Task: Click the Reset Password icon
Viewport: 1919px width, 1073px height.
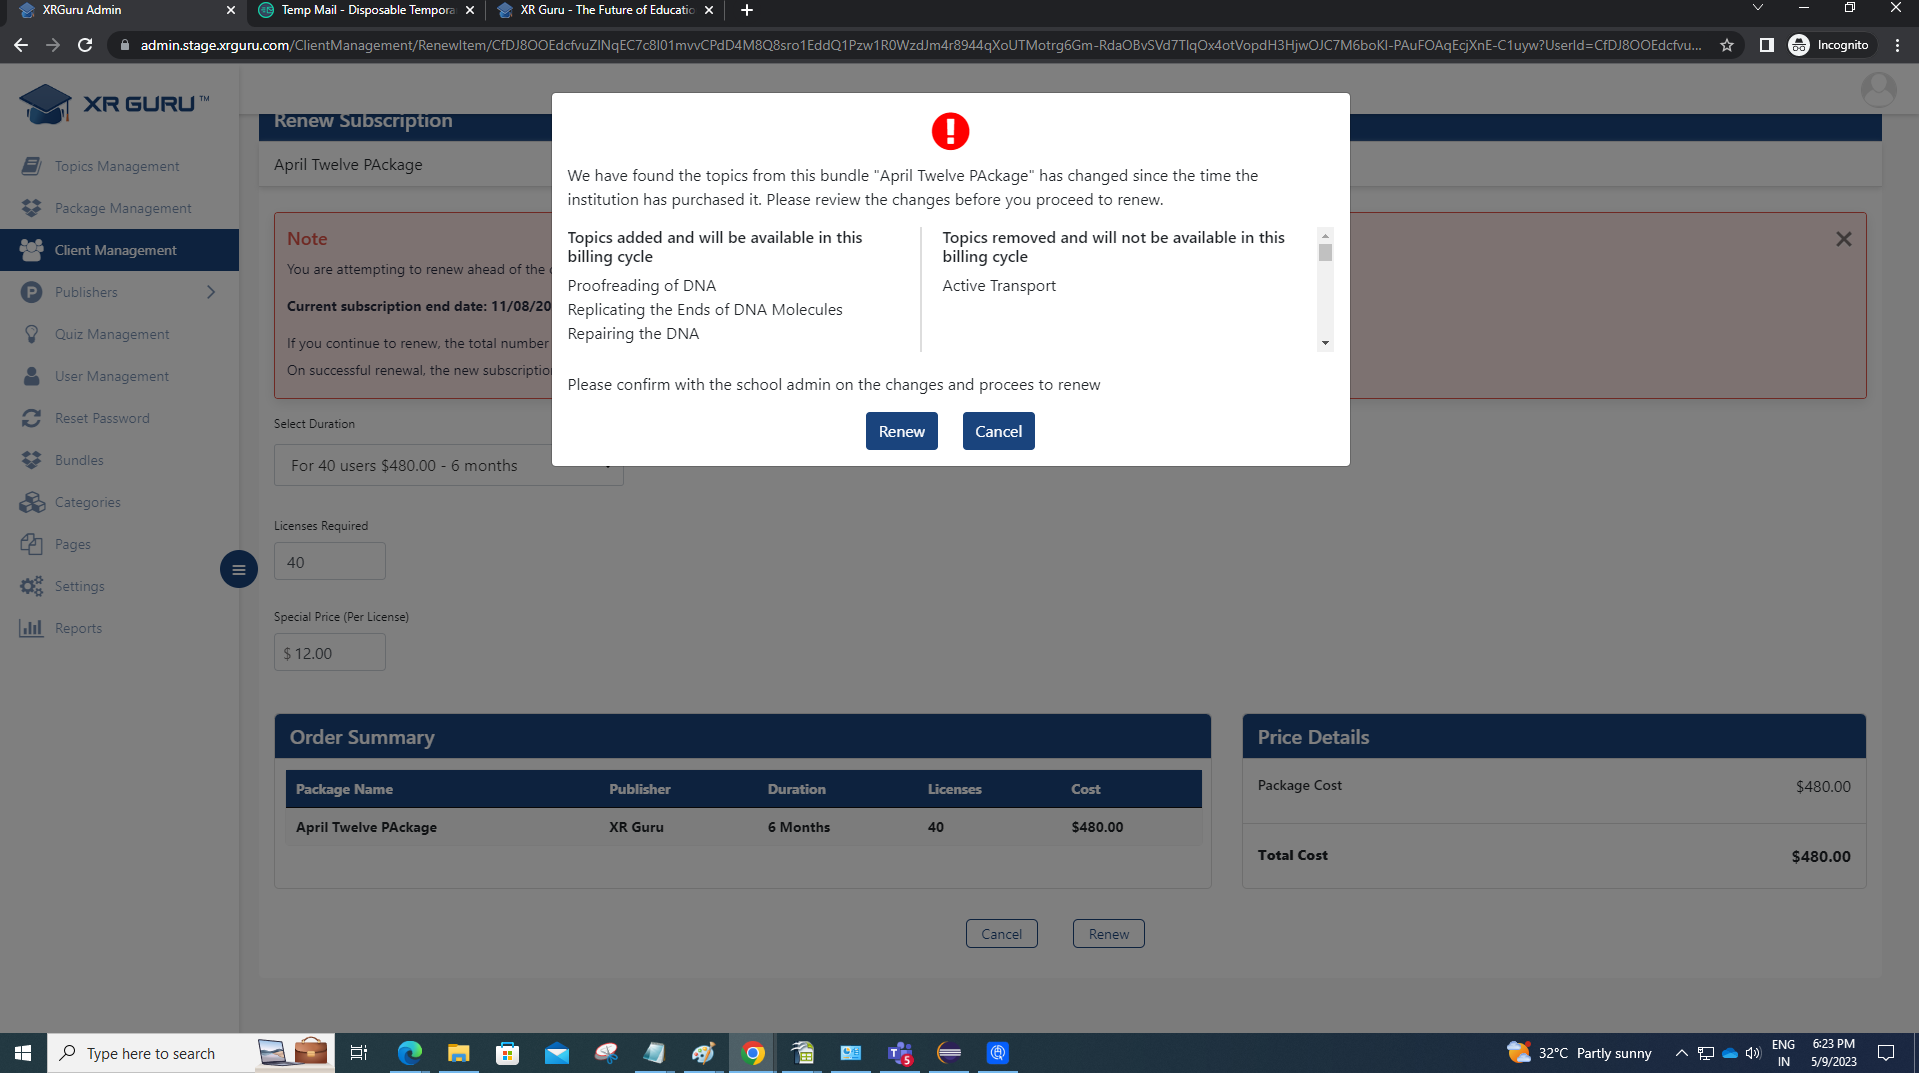Action: pyautogui.click(x=32, y=418)
